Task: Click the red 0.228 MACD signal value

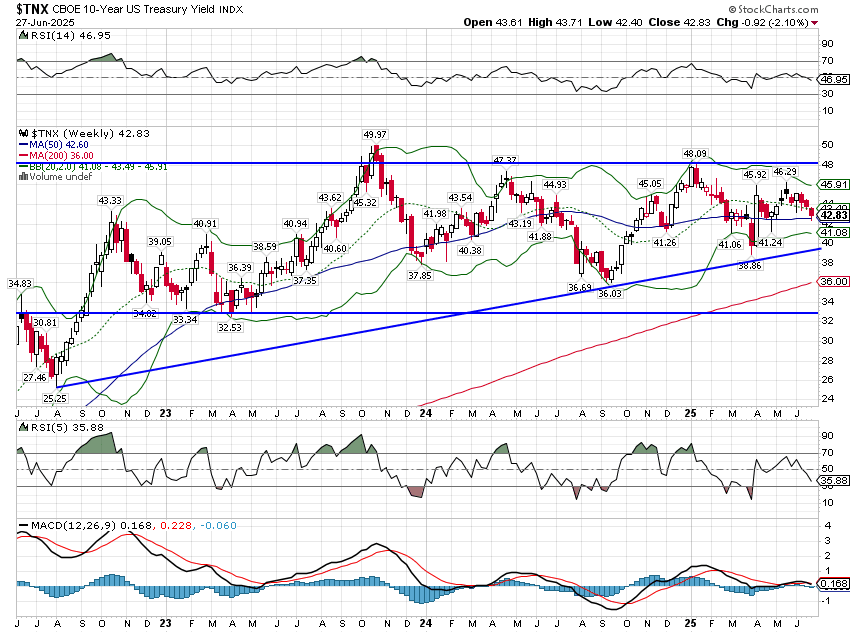Action: [176, 525]
